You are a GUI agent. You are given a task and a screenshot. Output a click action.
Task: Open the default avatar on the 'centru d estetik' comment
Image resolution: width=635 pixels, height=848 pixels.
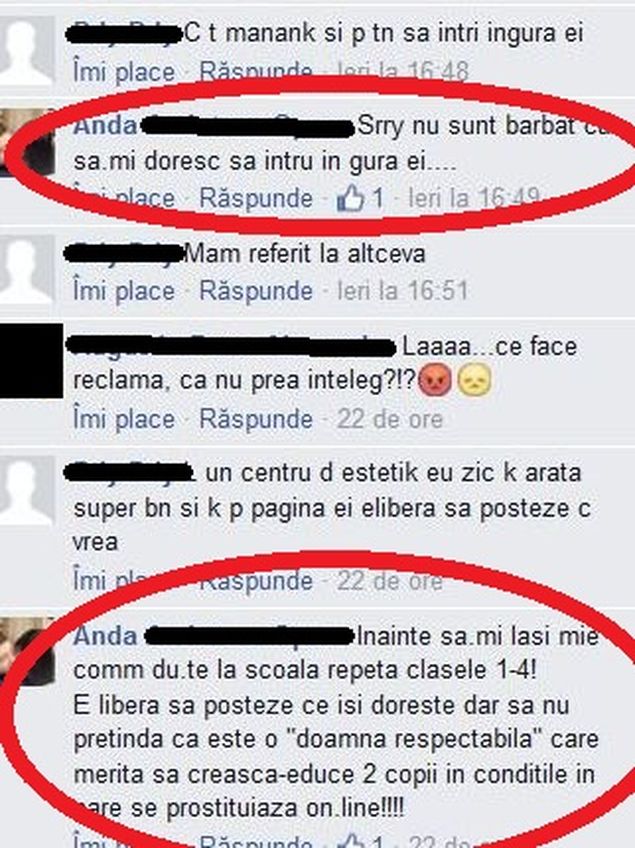(x=27, y=491)
